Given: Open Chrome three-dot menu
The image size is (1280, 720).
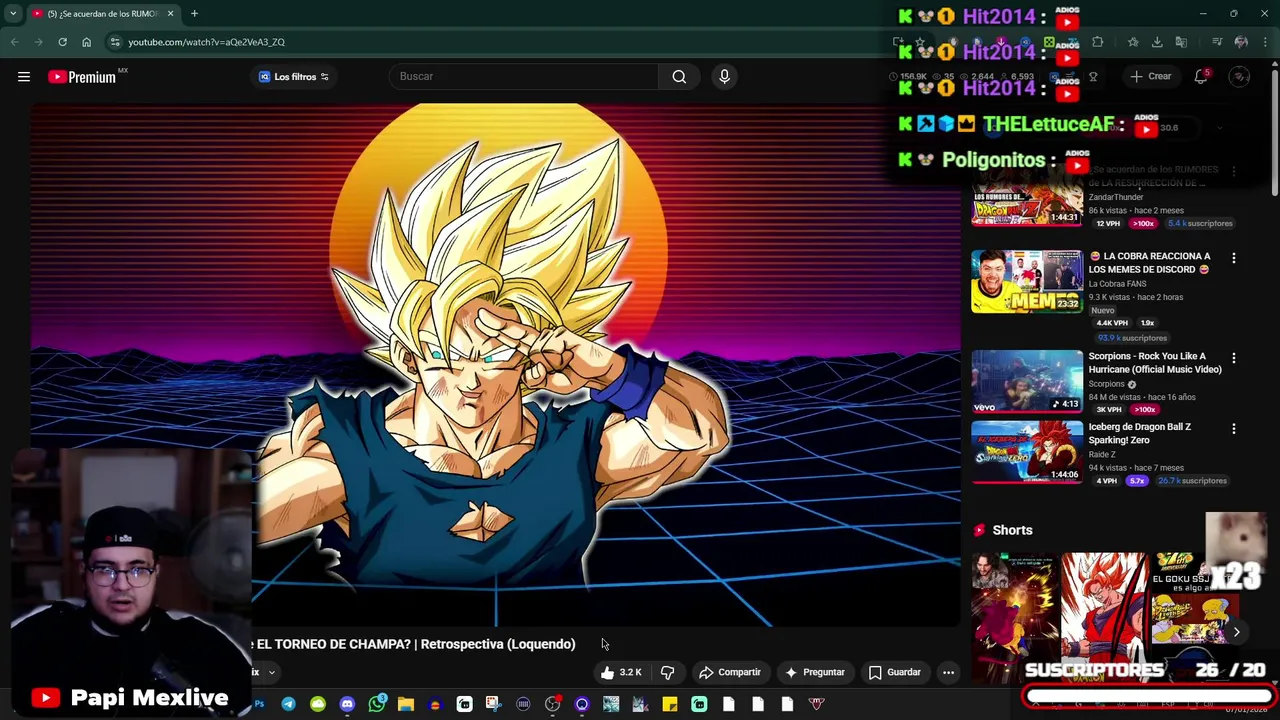Looking at the screenshot, I should [x=1265, y=42].
